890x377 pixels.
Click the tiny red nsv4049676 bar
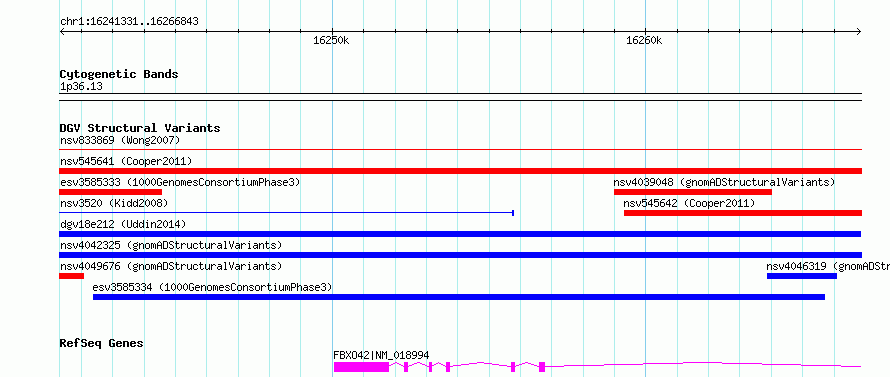point(72,276)
